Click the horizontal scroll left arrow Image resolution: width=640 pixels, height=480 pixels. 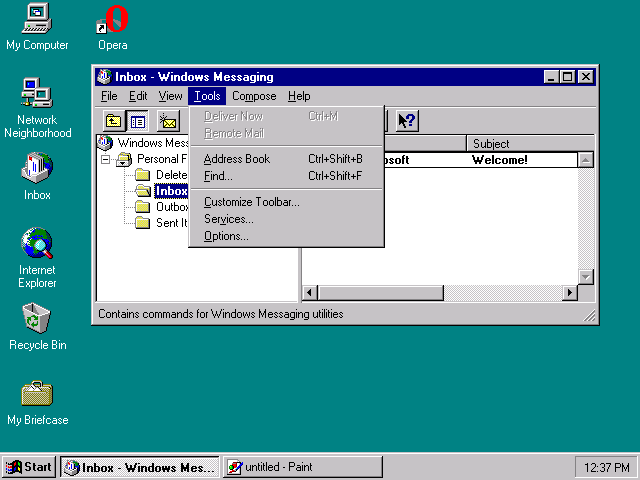tap(309, 293)
